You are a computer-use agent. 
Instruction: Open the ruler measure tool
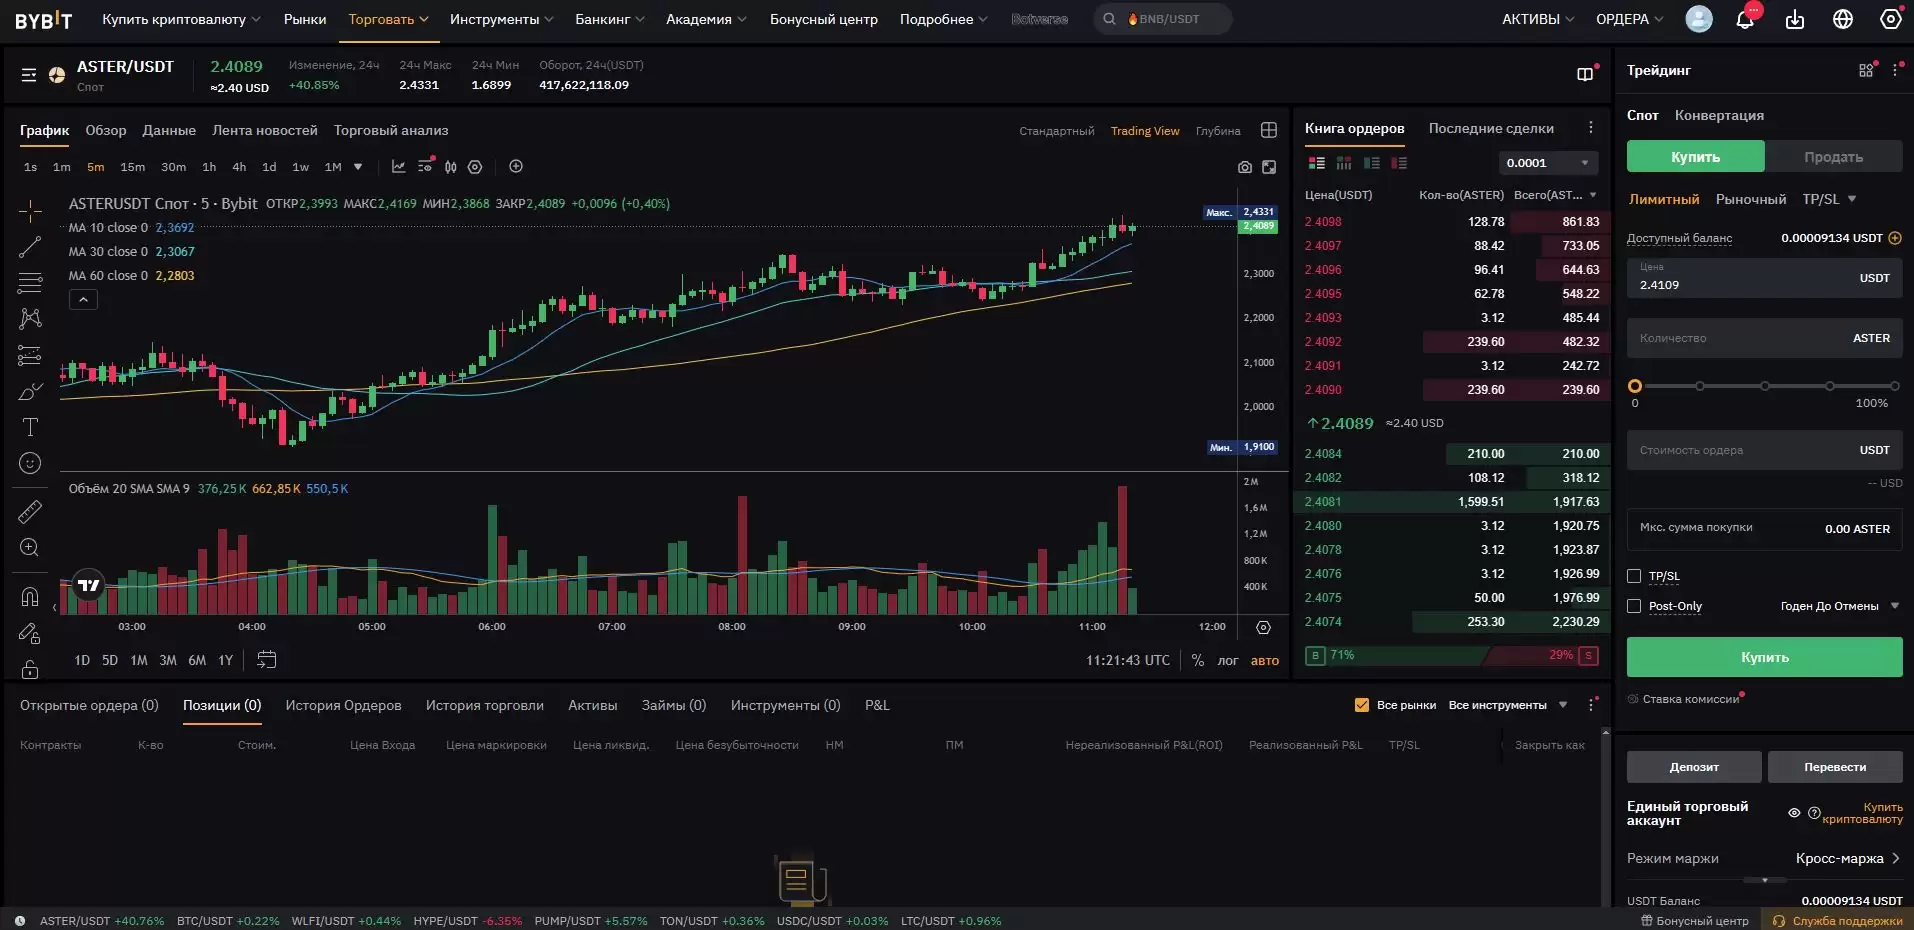point(30,512)
